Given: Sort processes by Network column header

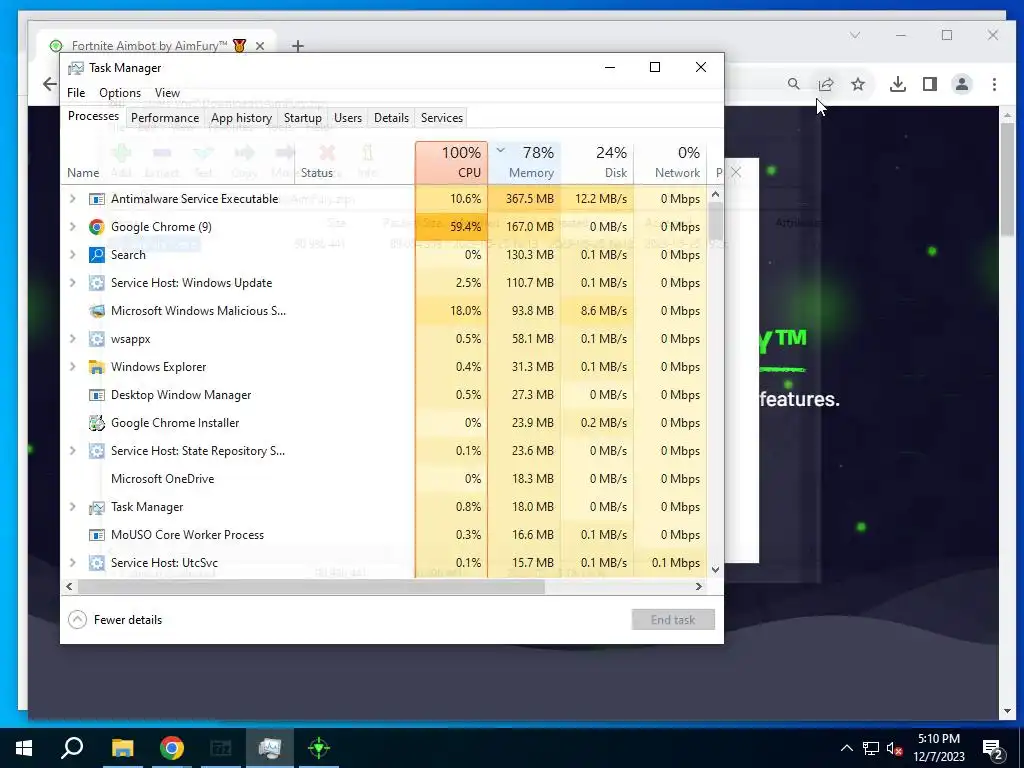Looking at the screenshot, I should [670, 162].
